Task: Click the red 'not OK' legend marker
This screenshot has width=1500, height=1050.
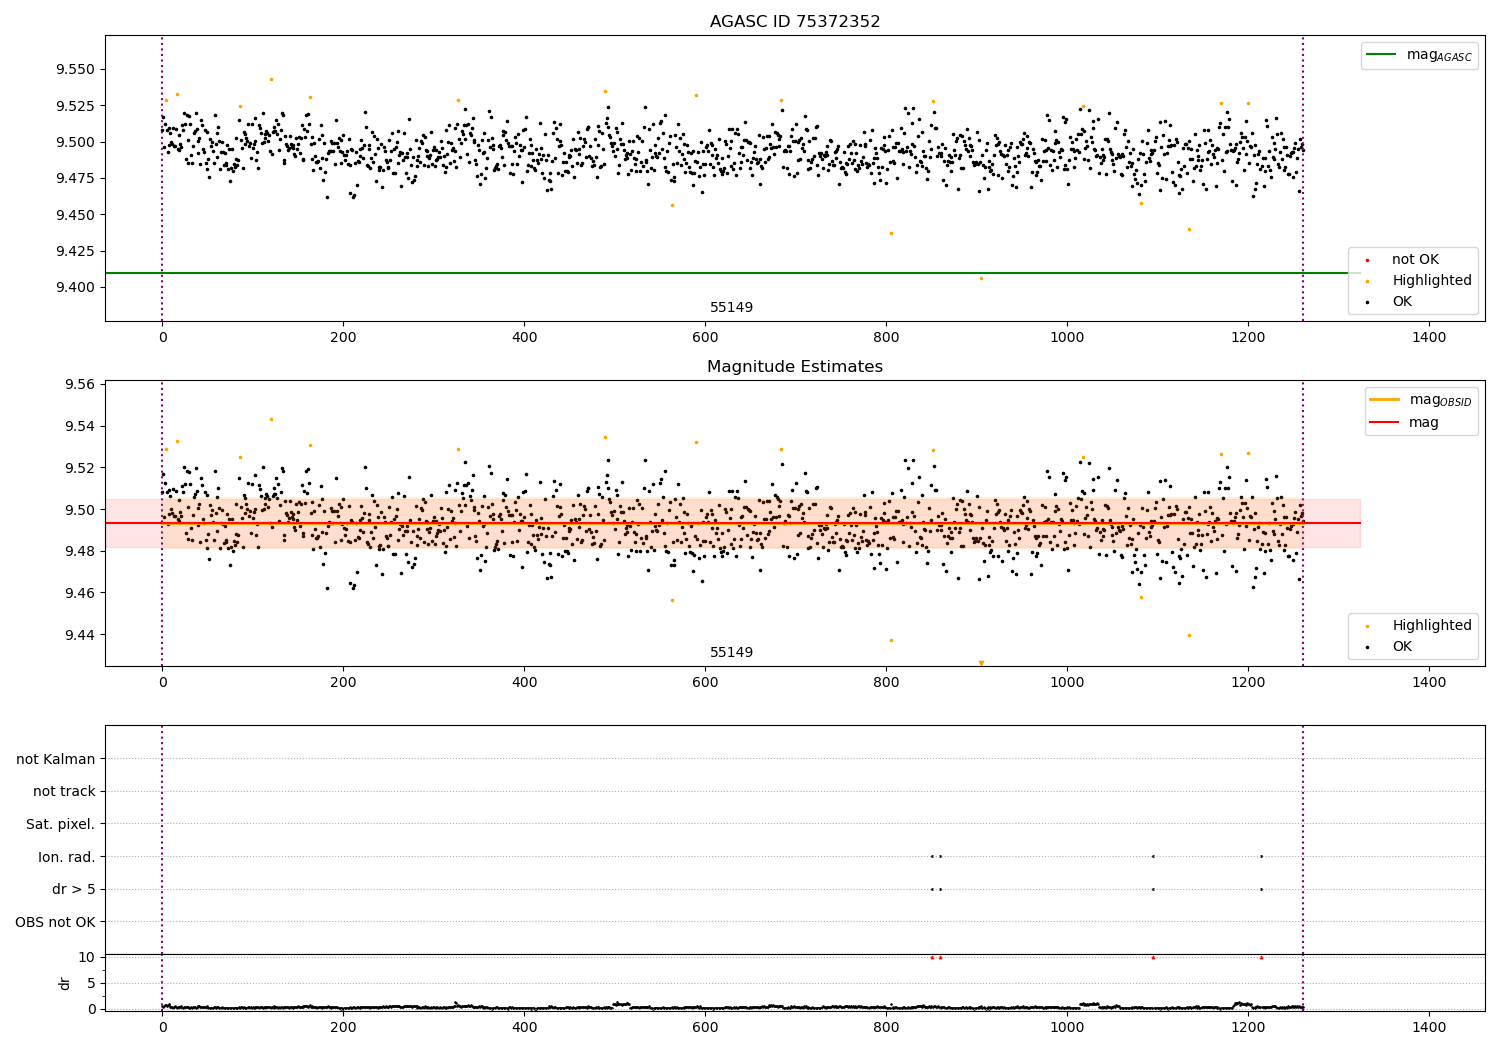Action: pos(1367,261)
